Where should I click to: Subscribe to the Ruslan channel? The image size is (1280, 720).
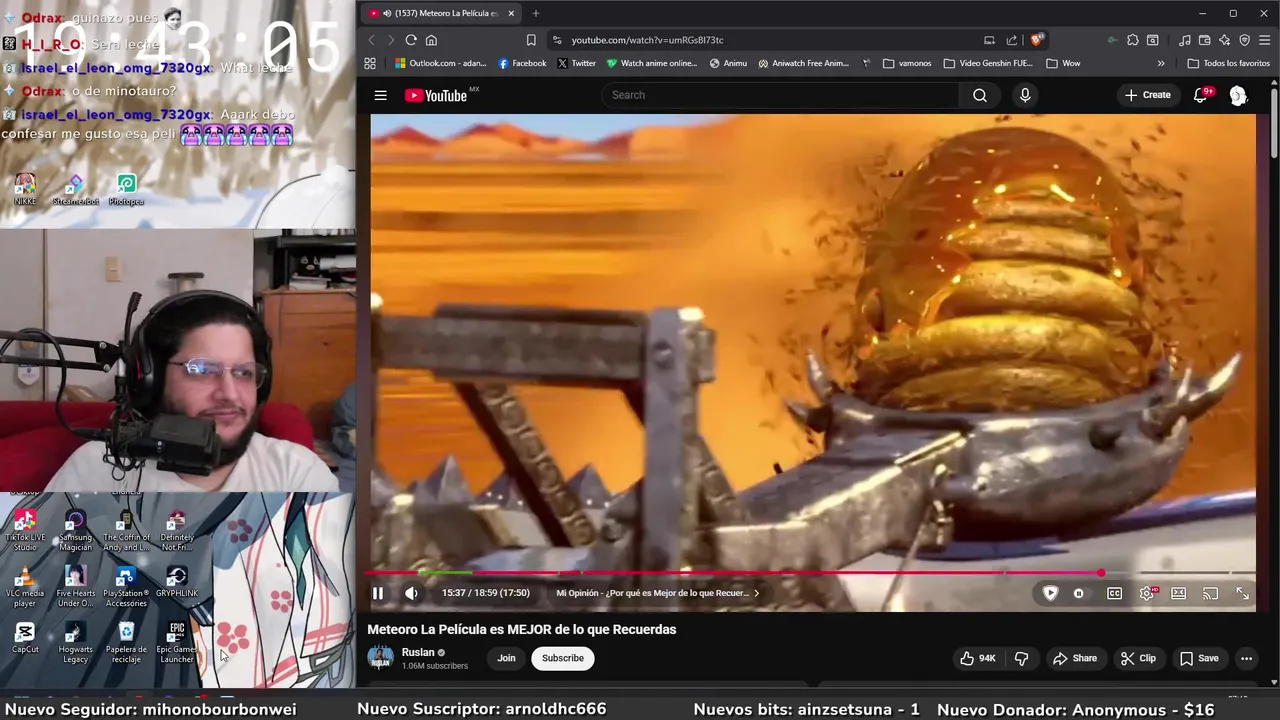pyautogui.click(x=563, y=658)
